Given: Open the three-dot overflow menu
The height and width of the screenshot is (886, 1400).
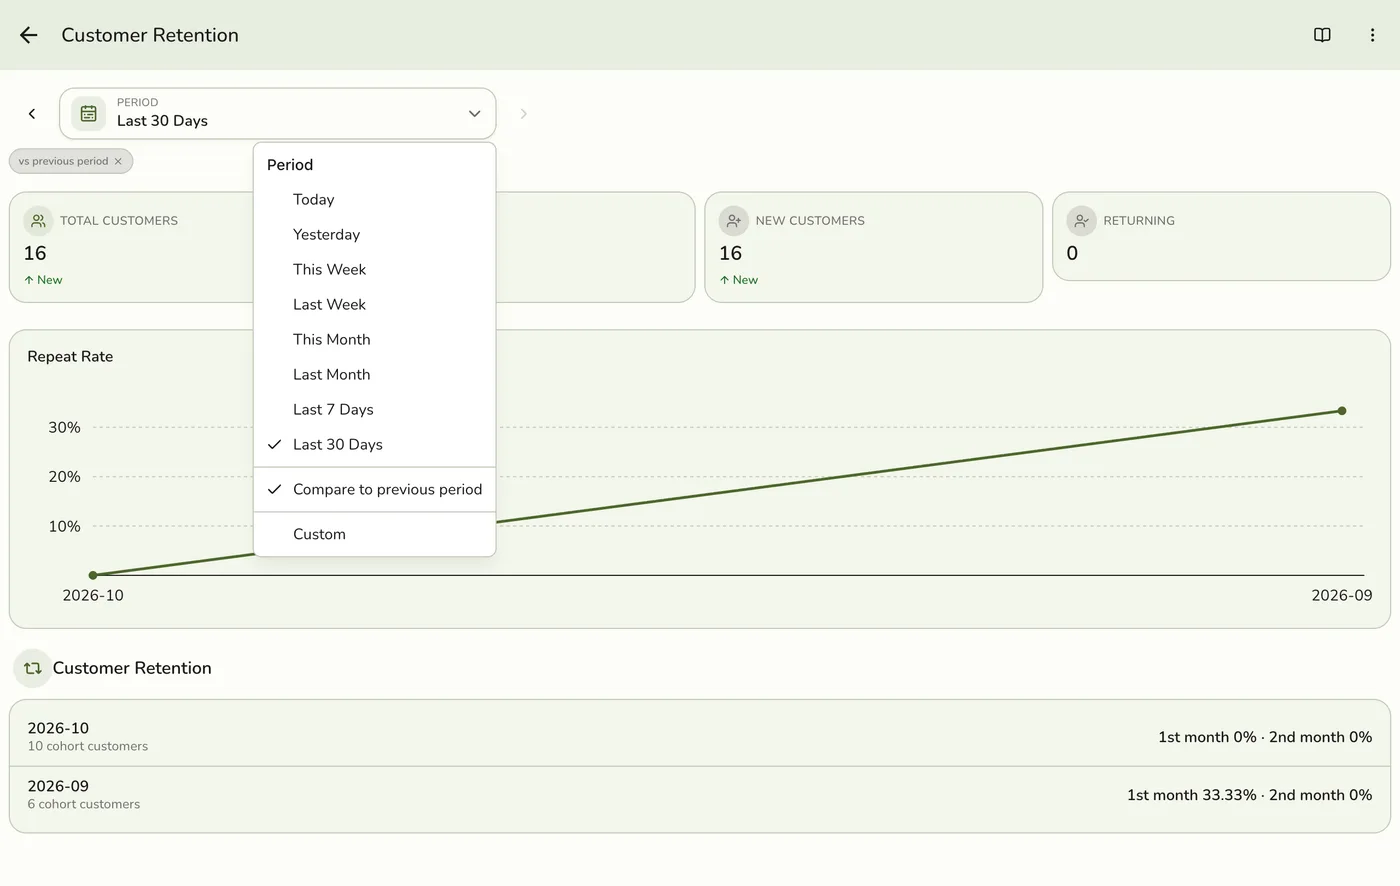Looking at the screenshot, I should pyautogui.click(x=1372, y=35).
